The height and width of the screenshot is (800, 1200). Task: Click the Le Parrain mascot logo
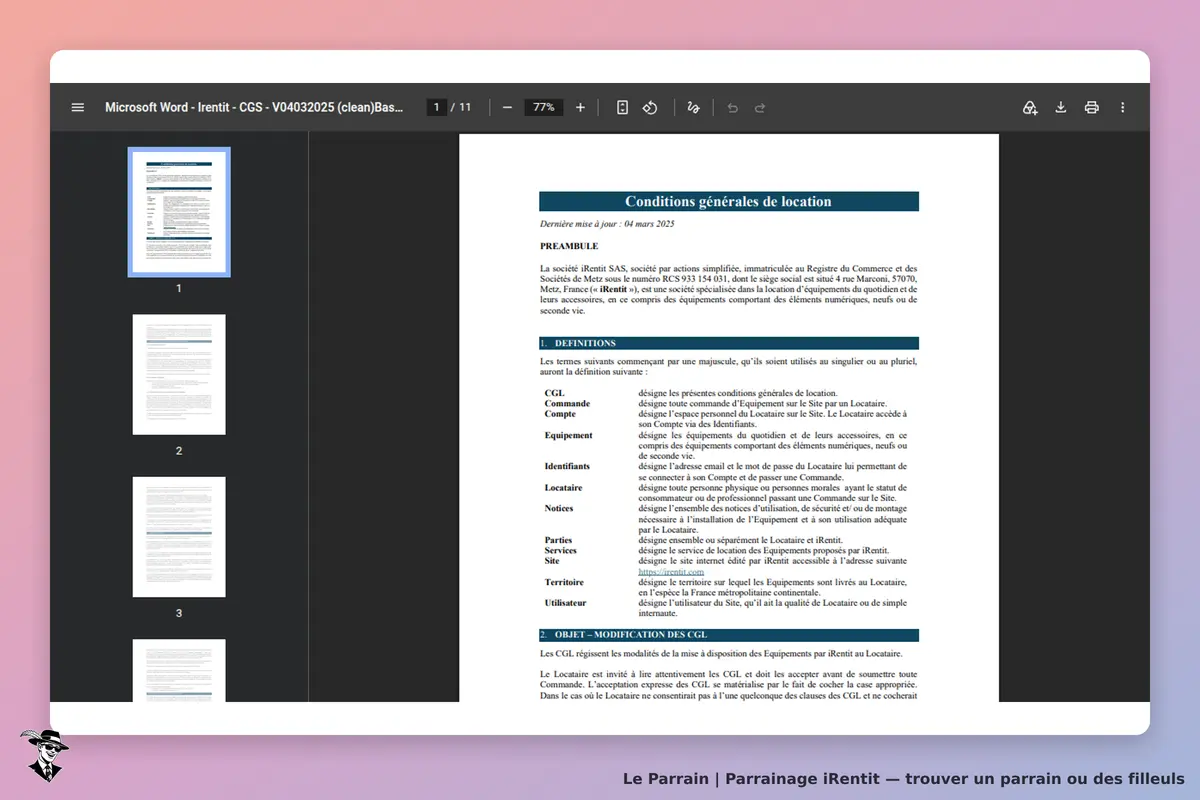click(43, 755)
